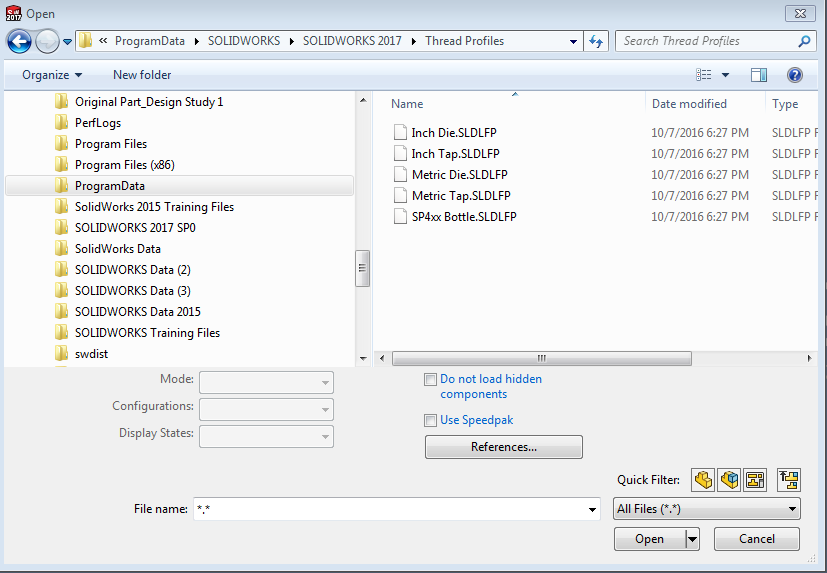The height and width of the screenshot is (573, 827).
Task: Enable Do not load hidden components checkbox
Action: point(430,379)
